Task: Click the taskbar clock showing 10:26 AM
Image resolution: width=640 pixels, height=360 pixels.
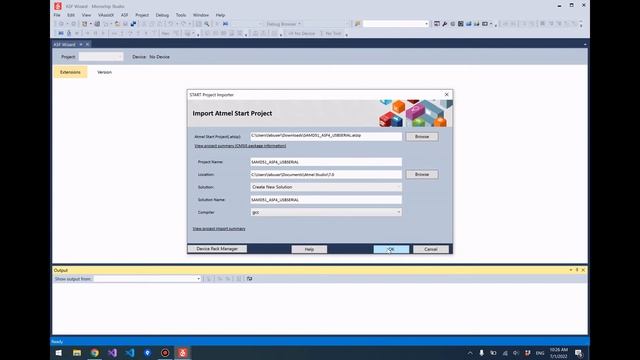Action: point(558,353)
